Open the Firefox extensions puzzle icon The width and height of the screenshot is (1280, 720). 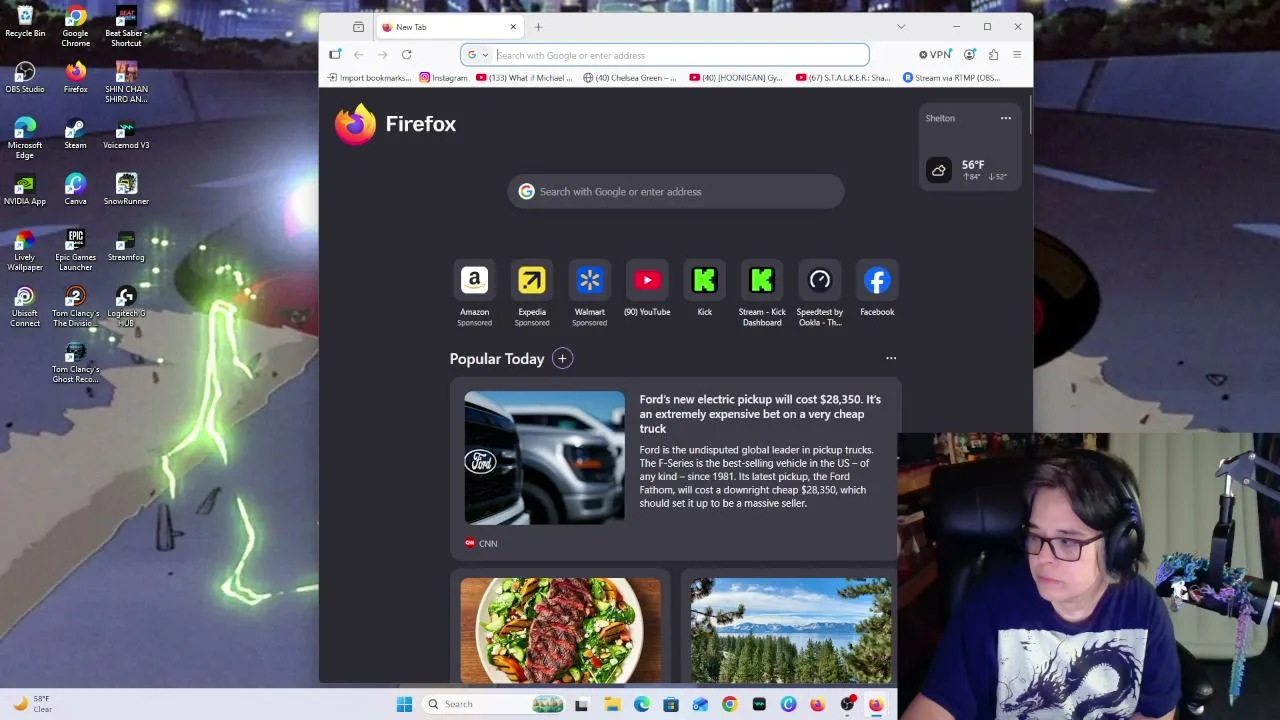pos(993,55)
